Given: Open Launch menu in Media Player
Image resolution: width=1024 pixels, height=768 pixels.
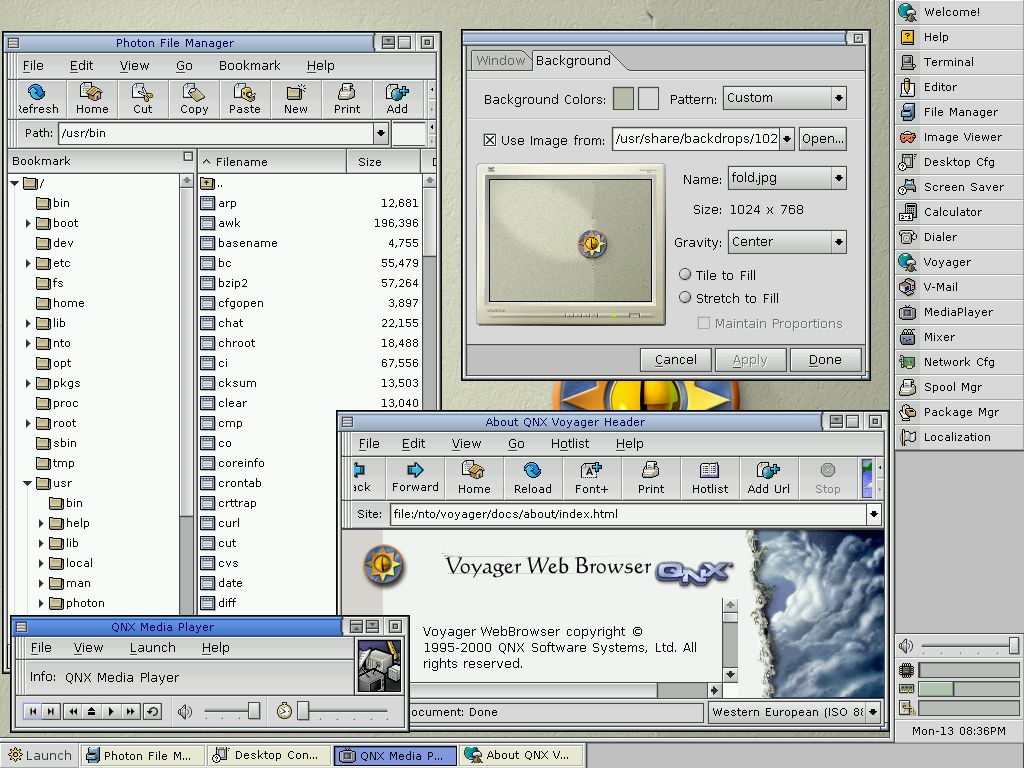Looking at the screenshot, I should [153, 647].
